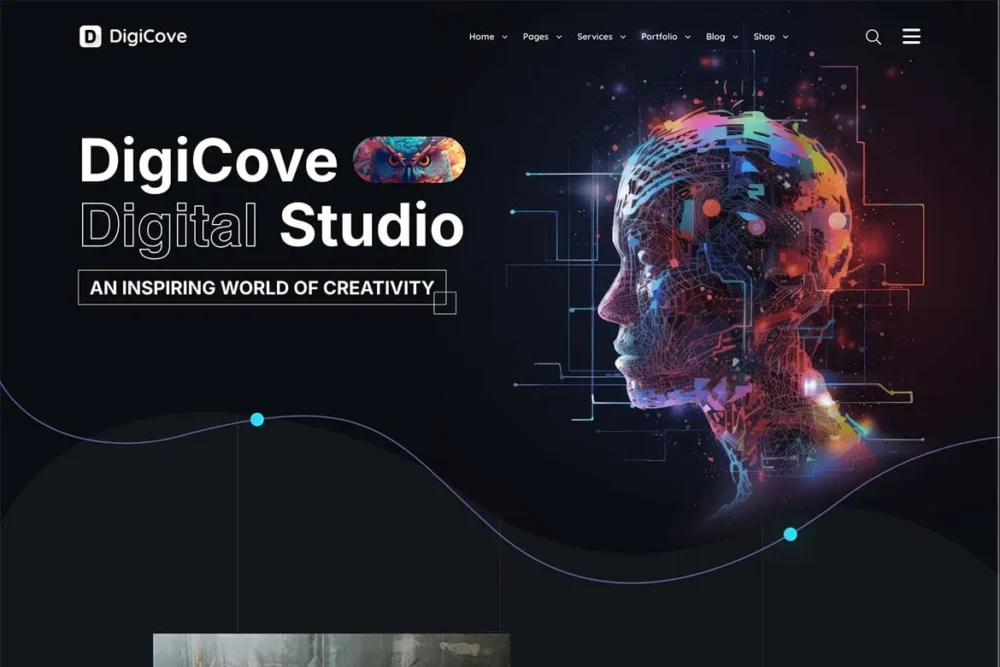
Task: Click An Inspiring World Of Creativity box
Action: pos(262,288)
